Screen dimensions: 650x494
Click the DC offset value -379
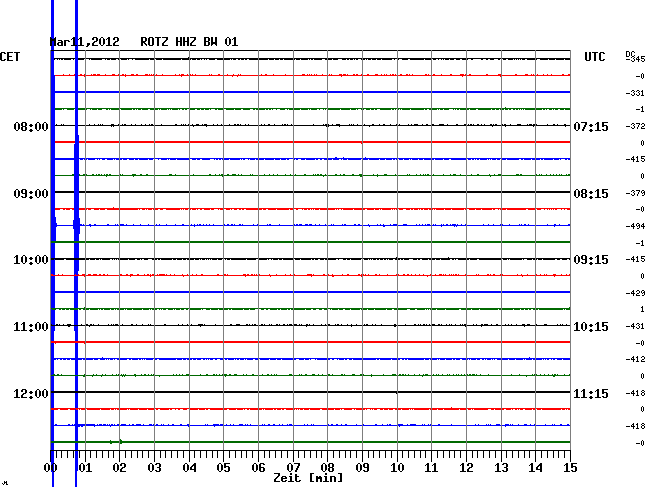[635, 193]
